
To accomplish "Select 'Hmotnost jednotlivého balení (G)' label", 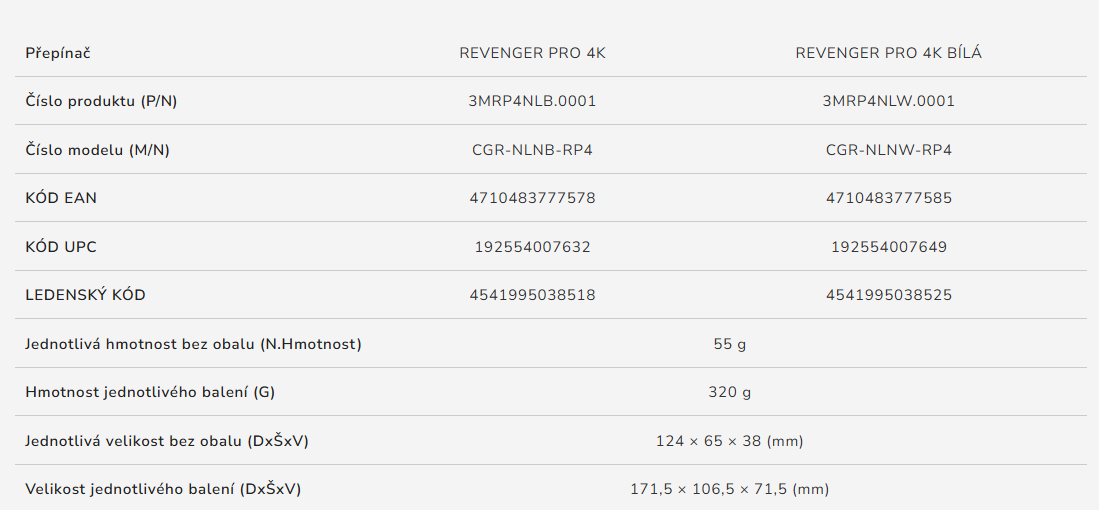I will coord(150,392).
